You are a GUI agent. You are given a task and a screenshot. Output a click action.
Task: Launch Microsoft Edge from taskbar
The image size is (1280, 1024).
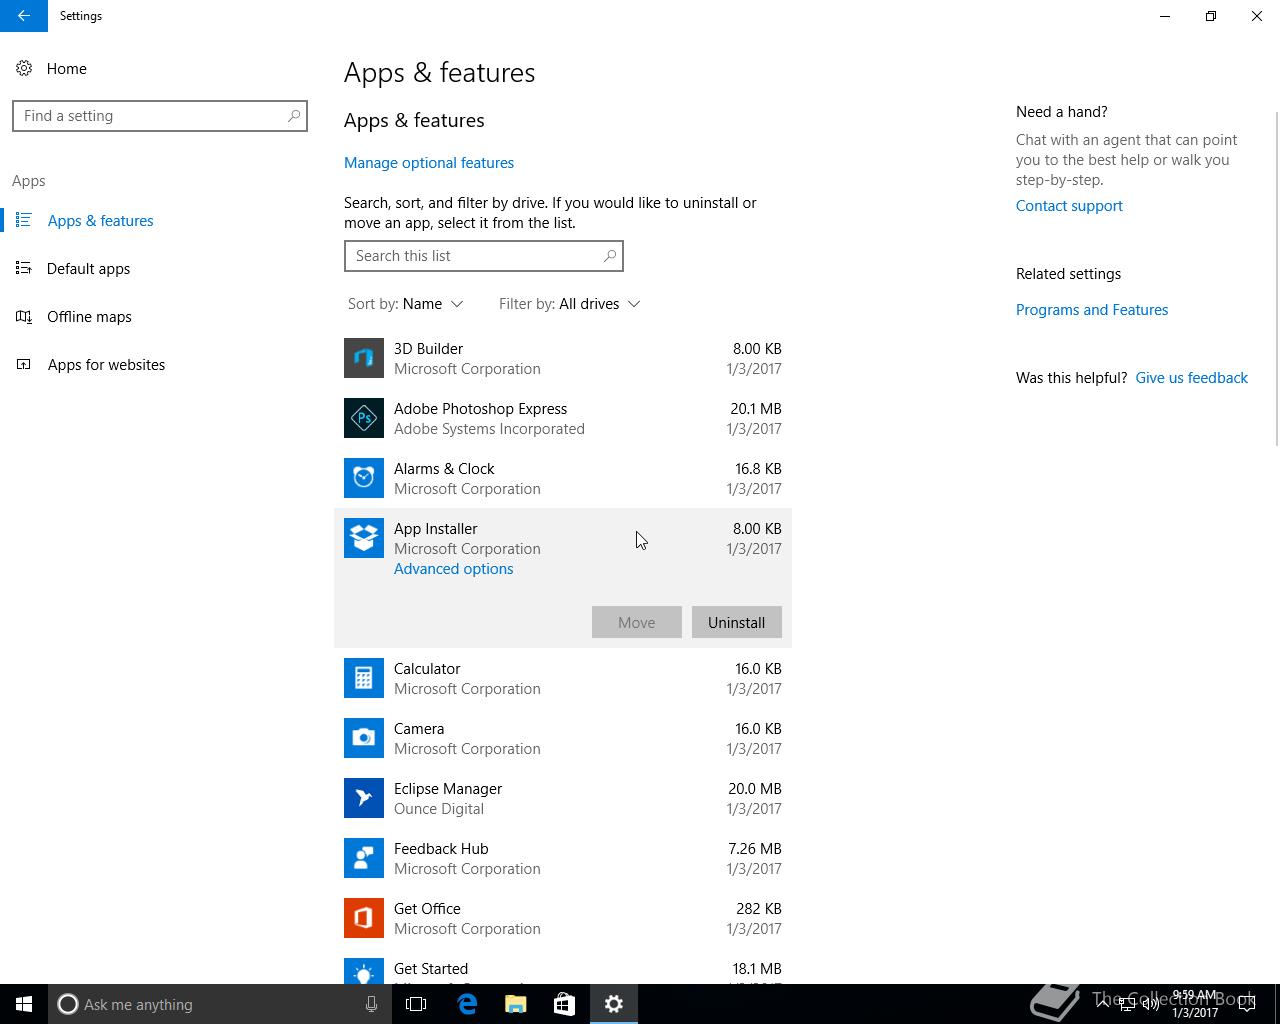pyautogui.click(x=466, y=1004)
